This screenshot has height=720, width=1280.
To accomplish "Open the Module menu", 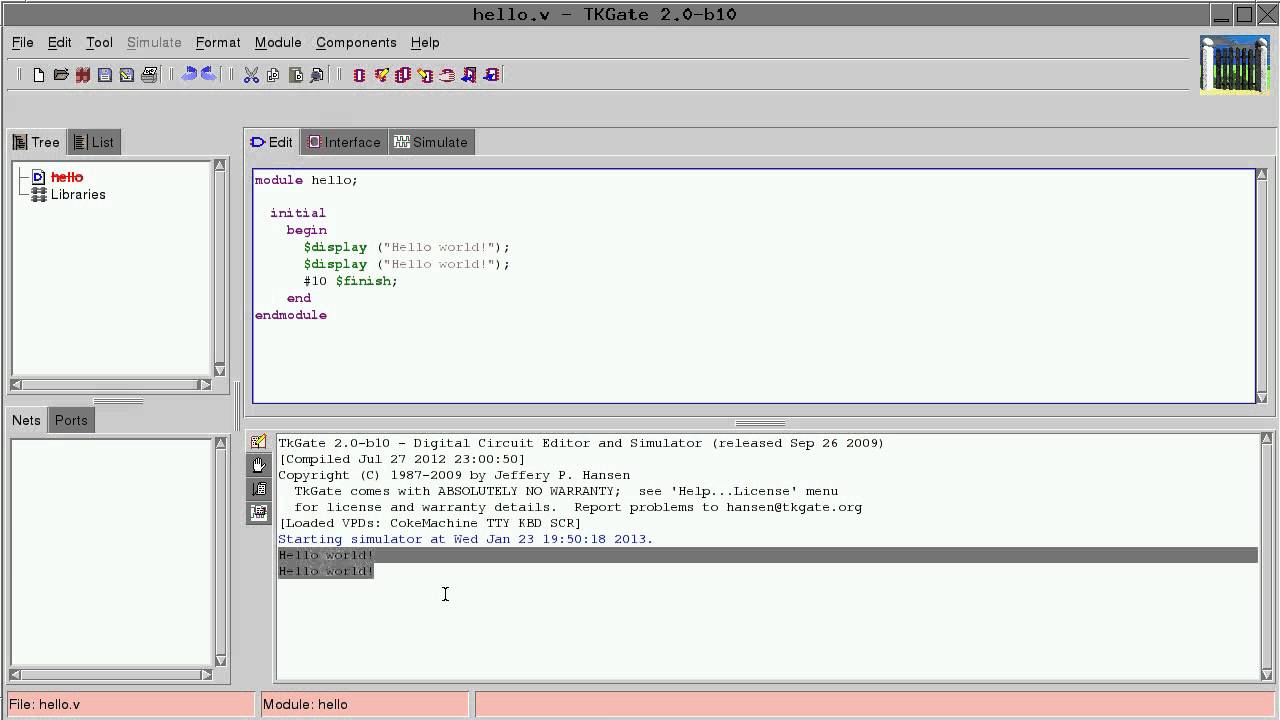I will point(278,42).
